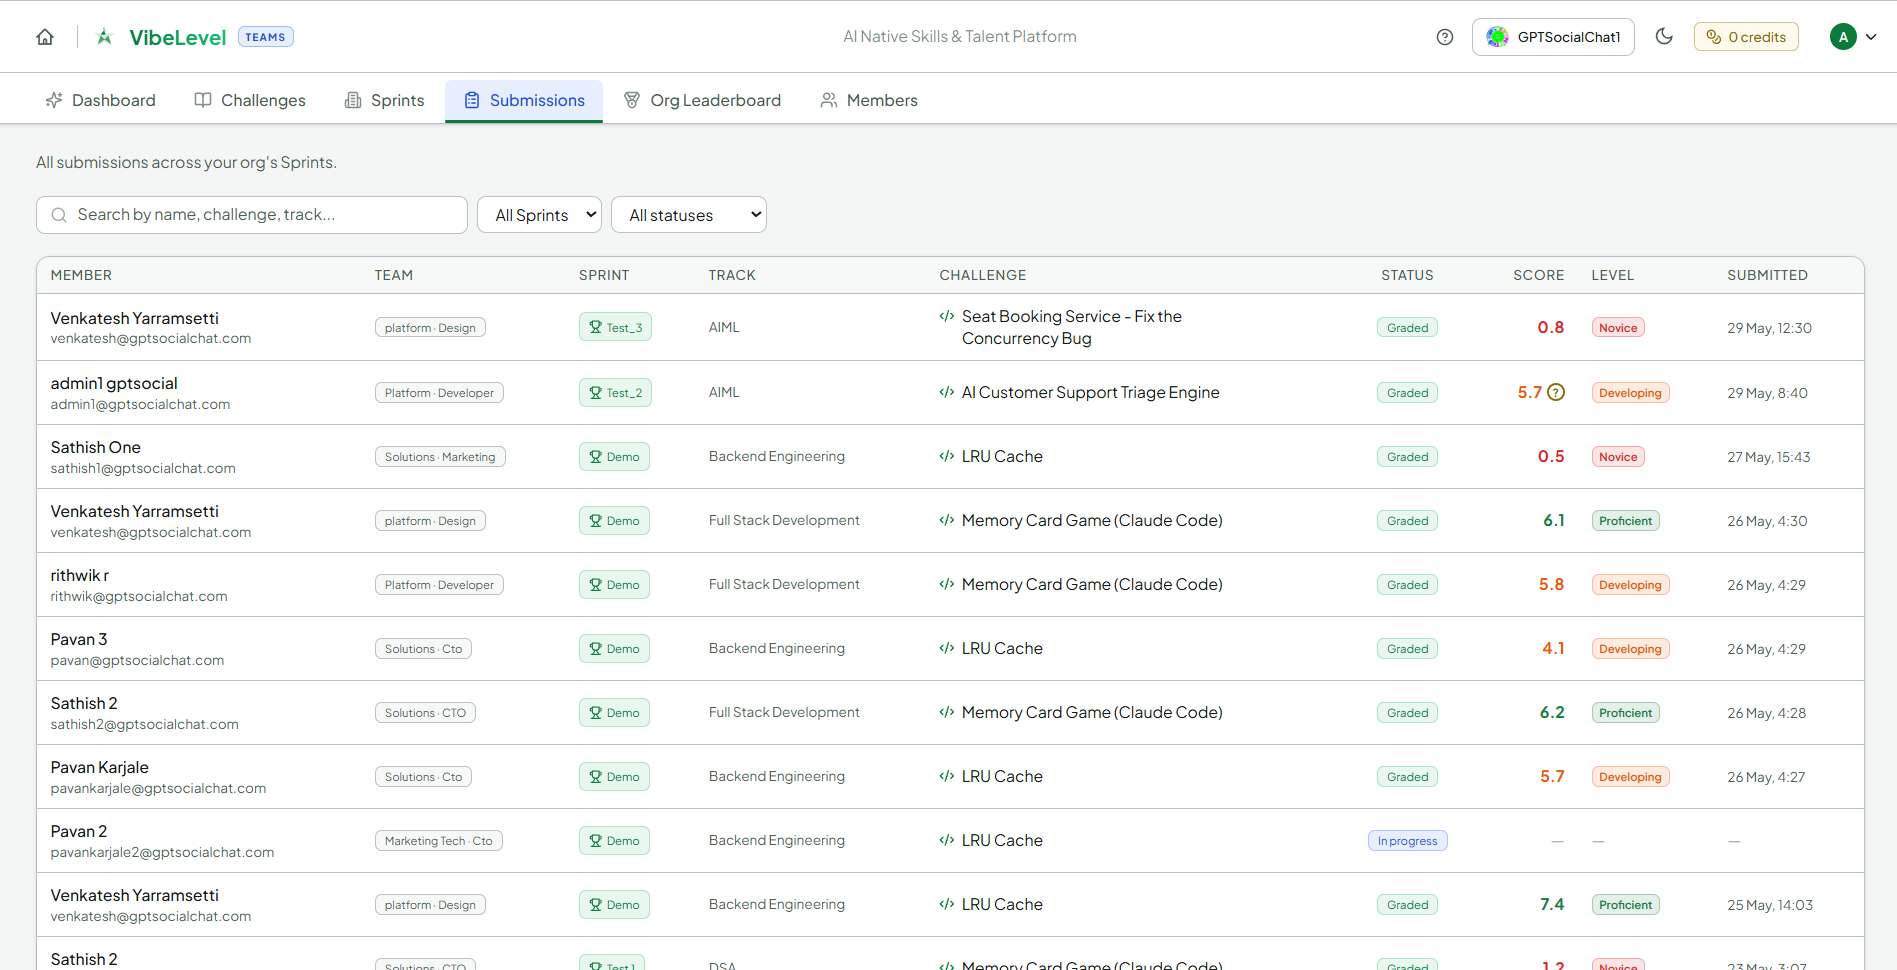Image resolution: width=1897 pixels, height=970 pixels.
Task: Open the AI Customer Support Triage Engine challenge
Action: 1090,392
